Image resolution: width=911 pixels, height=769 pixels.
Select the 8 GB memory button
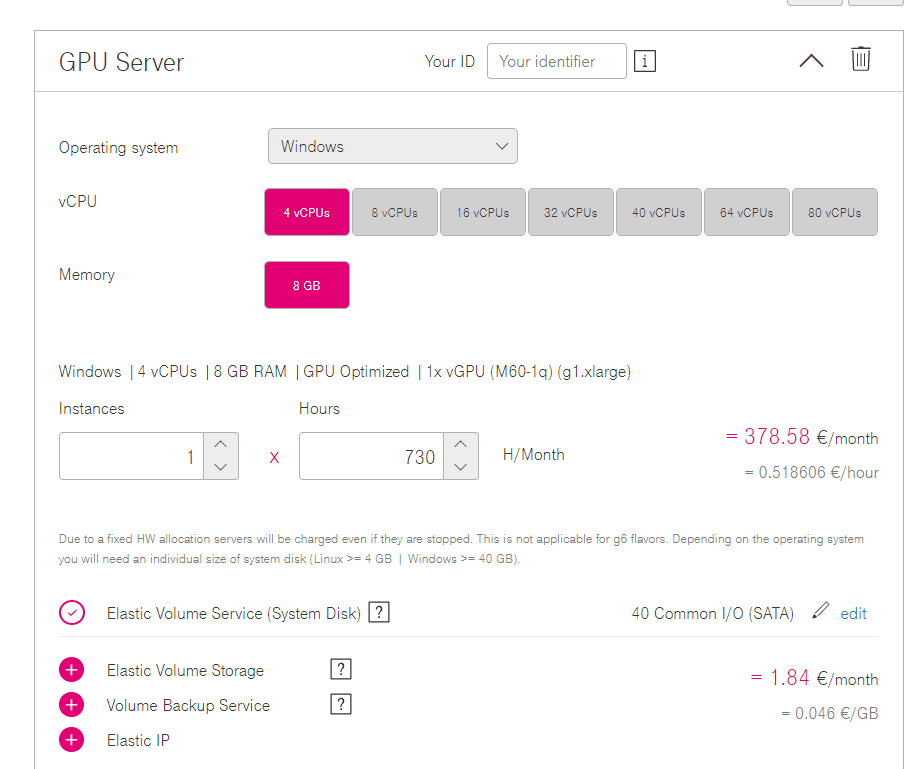pyautogui.click(x=307, y=285)
